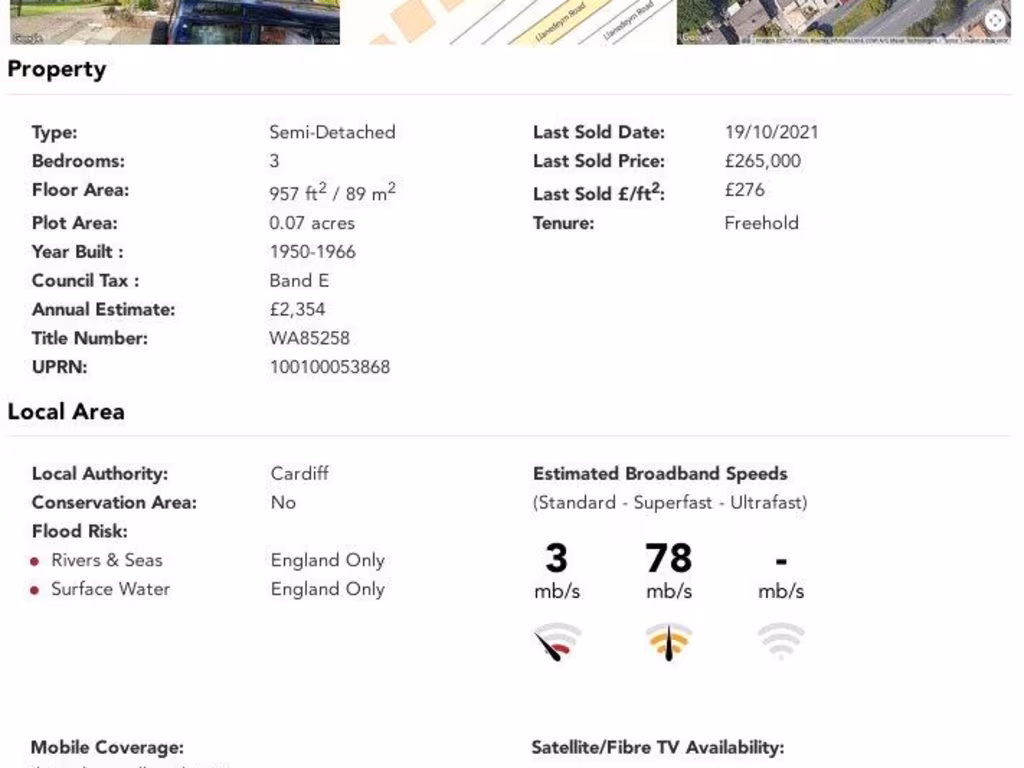Click the Cardiff local authority value
This screenshot has width=1024, height=768.
point(299,473)
